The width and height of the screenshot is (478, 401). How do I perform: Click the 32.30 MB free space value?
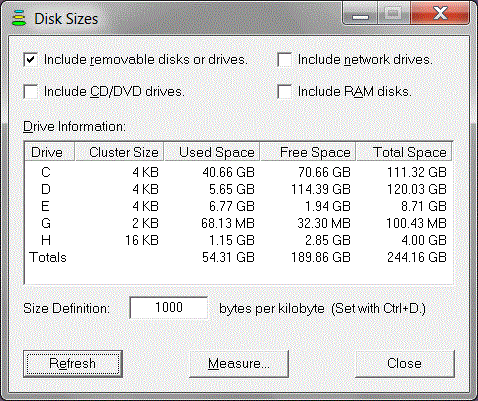click(324, 223)
